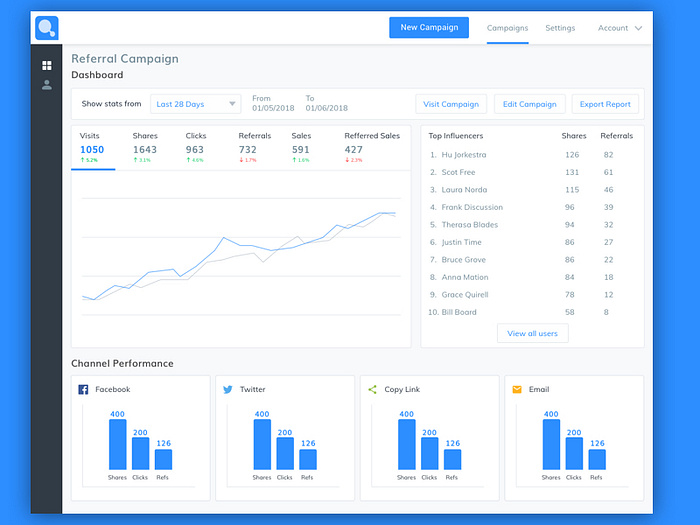The image size is (700, 525).
Task: Open the Settings tab
Action: (x=560, y=28)
